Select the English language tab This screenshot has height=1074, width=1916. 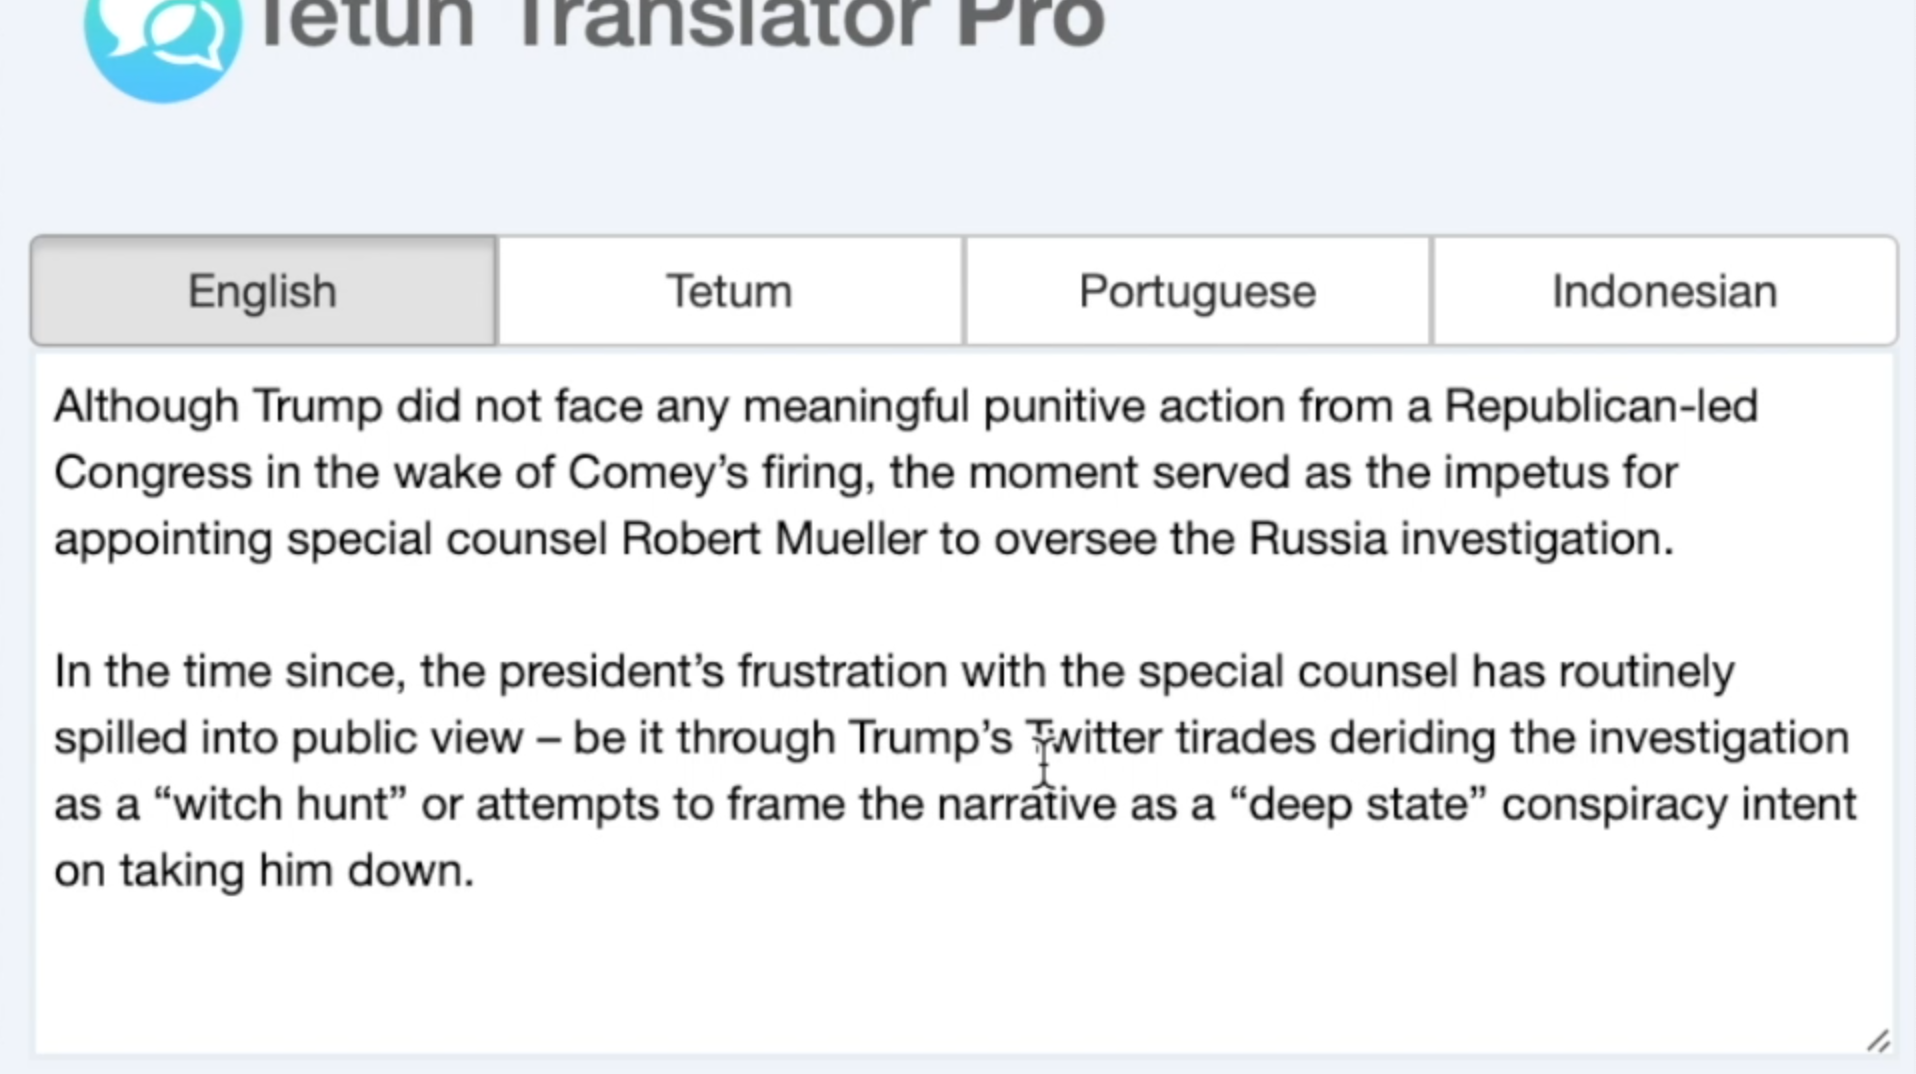pos(263,291)
